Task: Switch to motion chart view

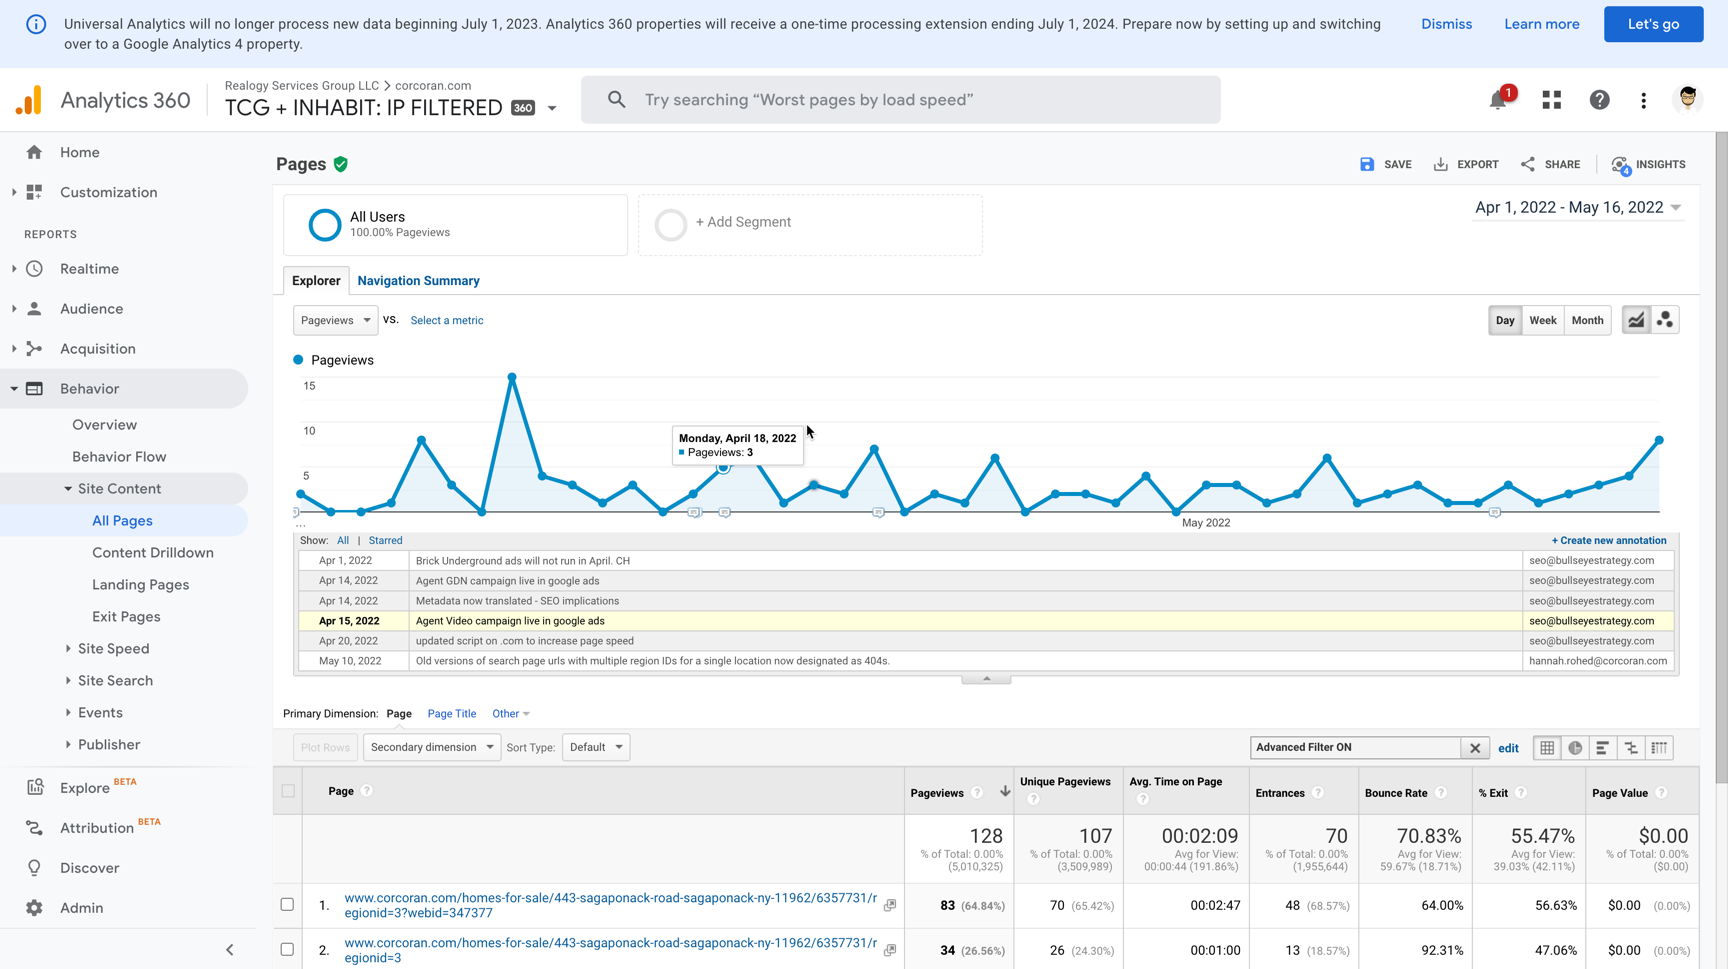Action: click(1664, 320)
